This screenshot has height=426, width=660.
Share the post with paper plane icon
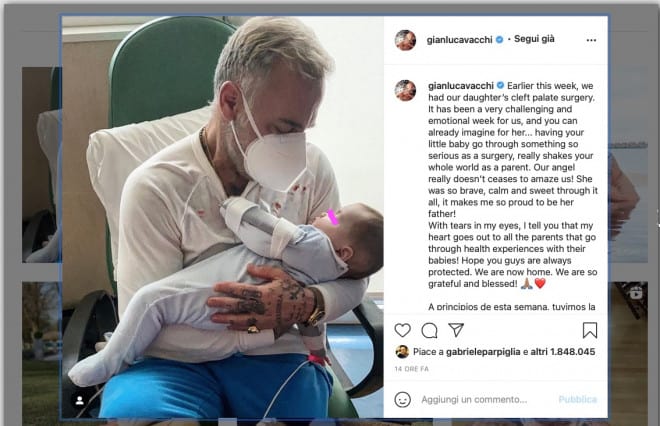point(456,330)
